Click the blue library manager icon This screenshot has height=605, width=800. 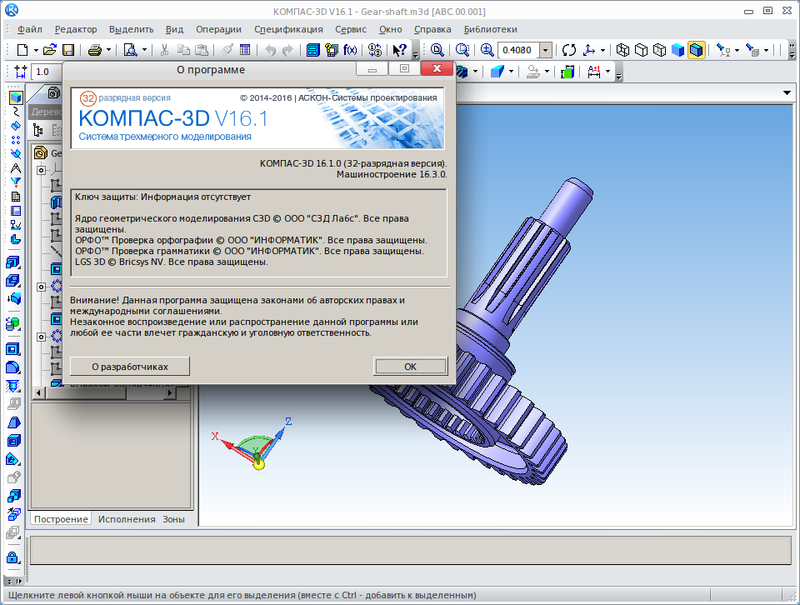(313, 50)
